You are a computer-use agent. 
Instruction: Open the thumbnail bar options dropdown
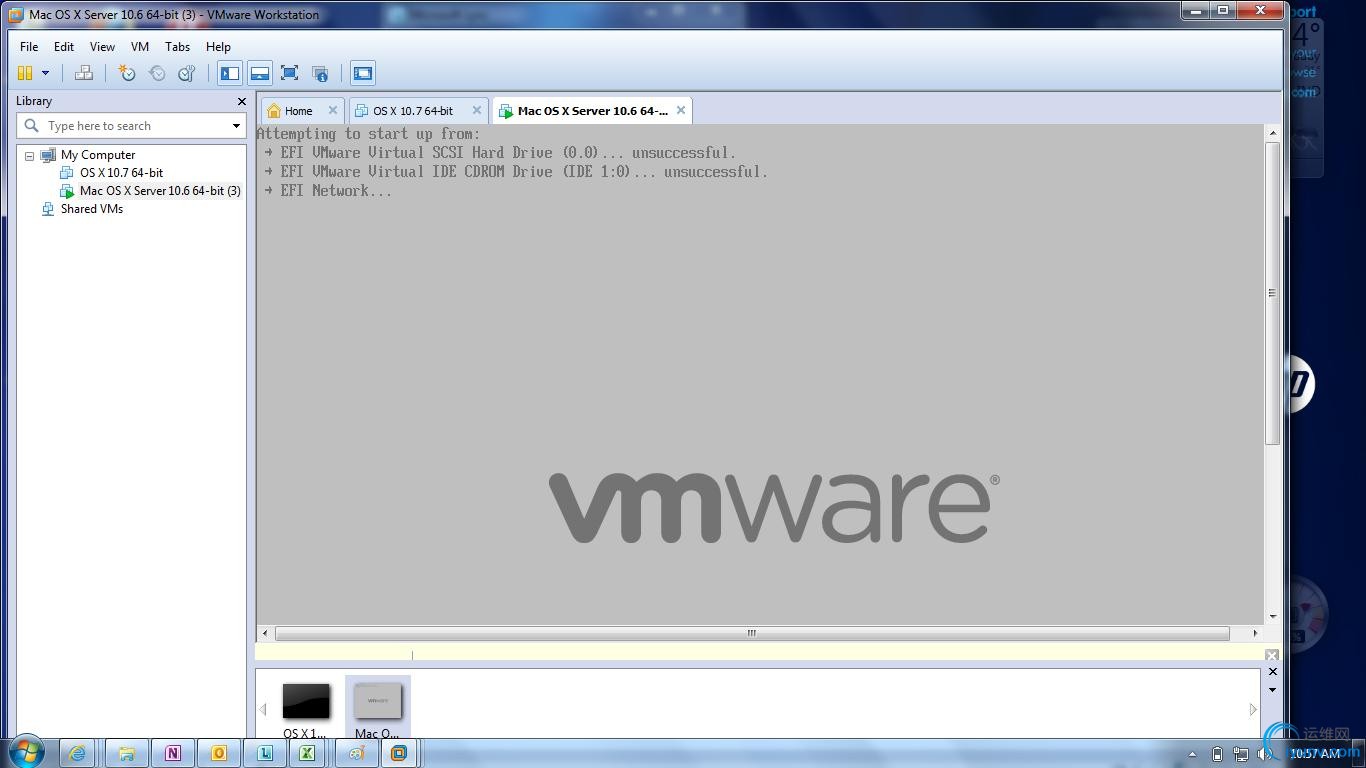(1272, 690)
